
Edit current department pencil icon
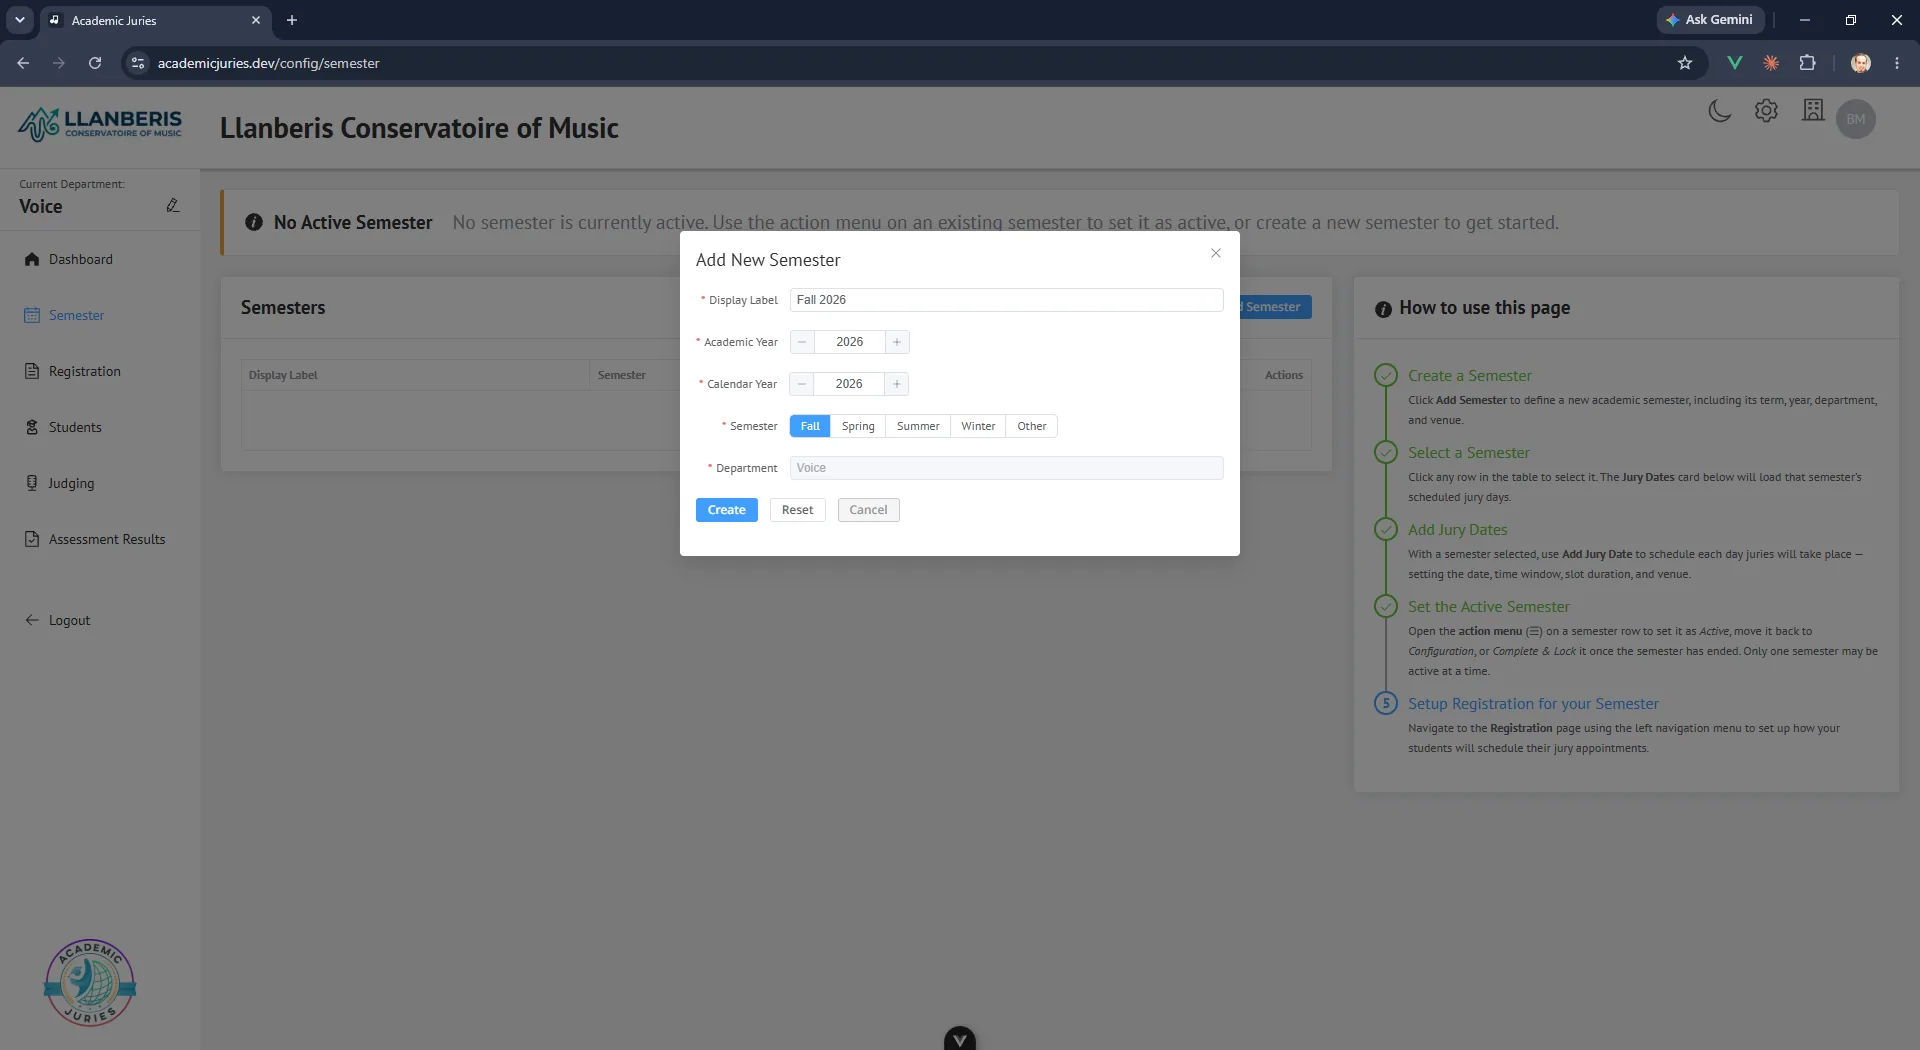pyautogui.click(x=173, y=205)
